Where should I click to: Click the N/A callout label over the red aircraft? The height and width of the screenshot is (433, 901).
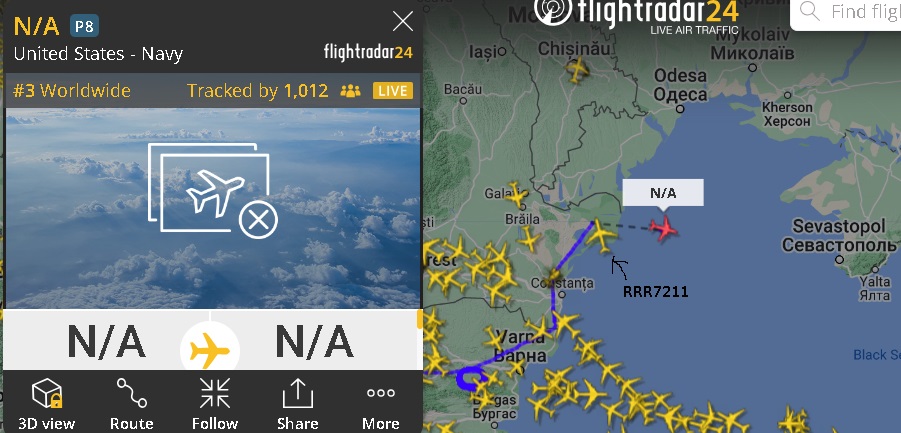663,193
